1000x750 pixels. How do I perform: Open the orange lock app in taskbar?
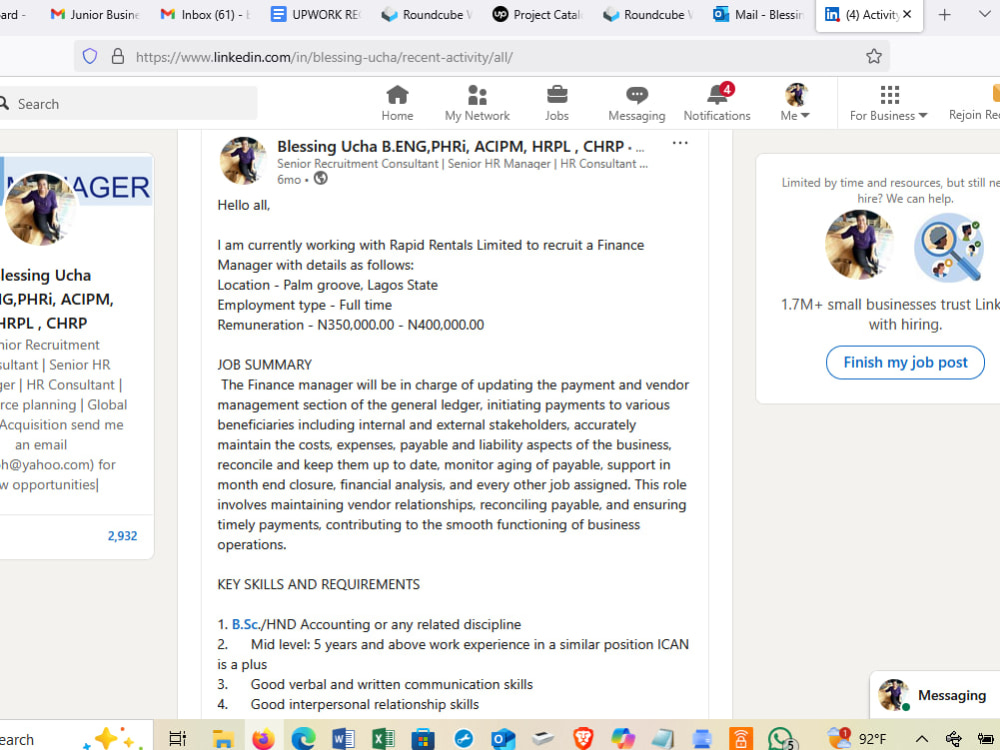740,738
